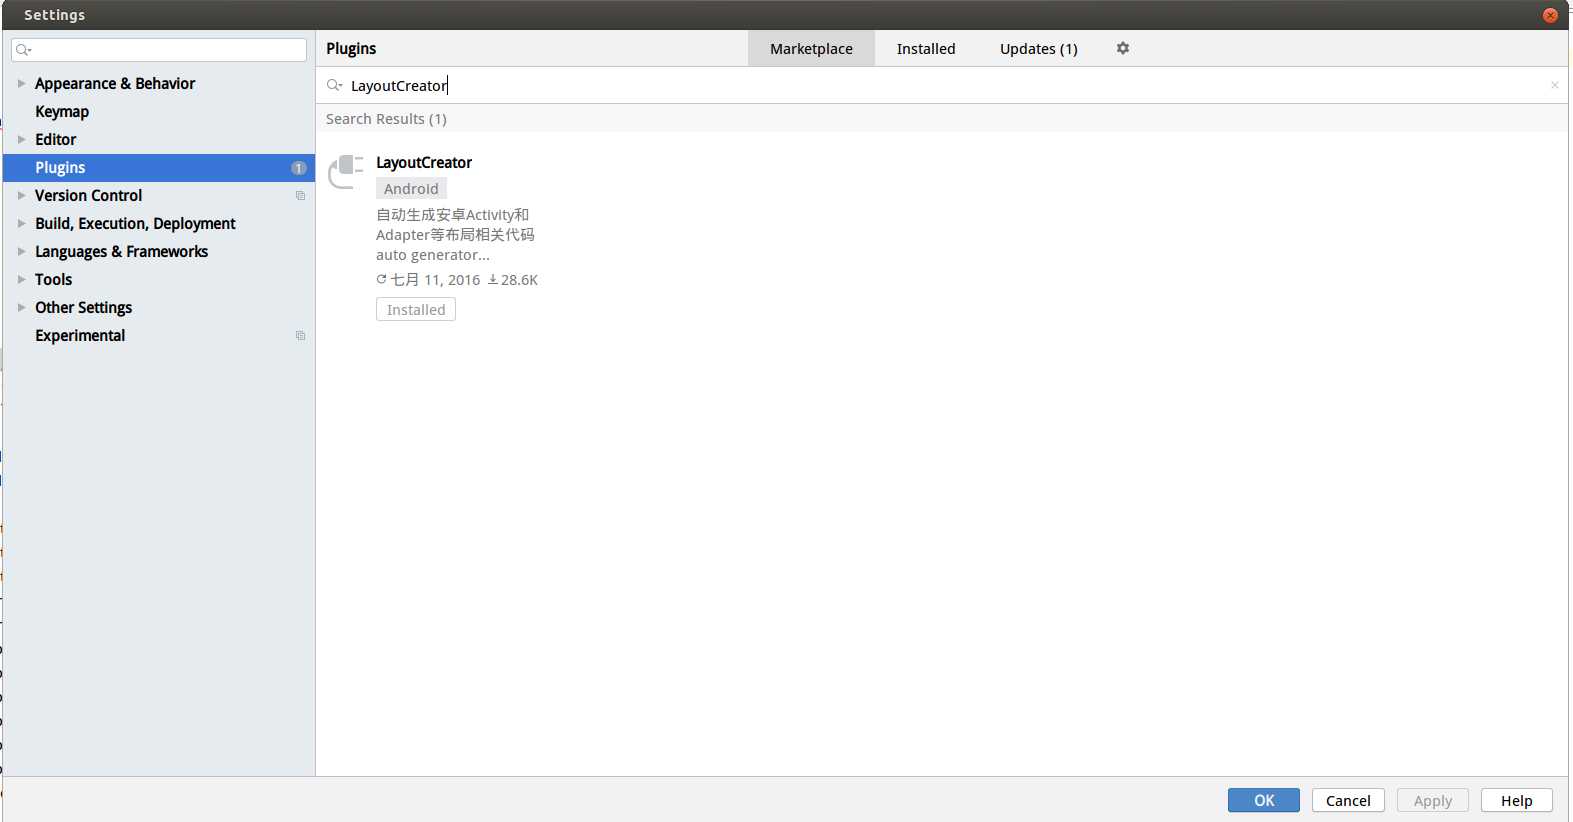Viewport: 1573px width, 822px height.
Task: Click the Apply button
Action: pos(1432,800)
